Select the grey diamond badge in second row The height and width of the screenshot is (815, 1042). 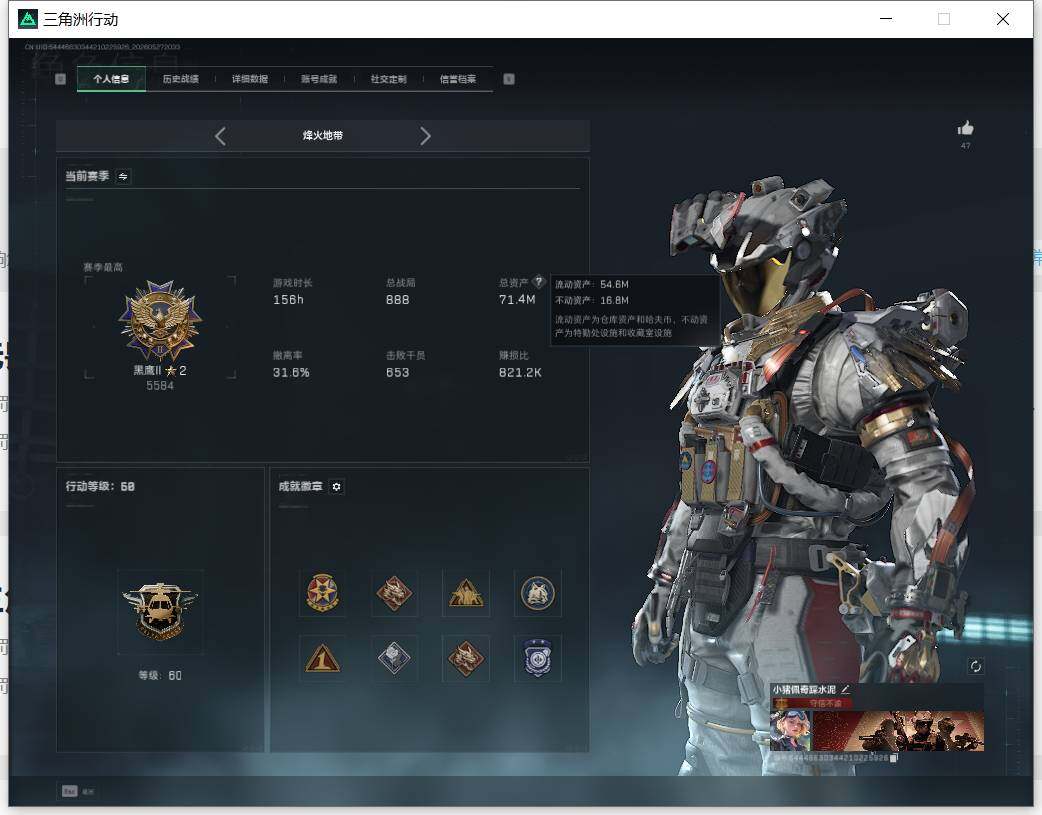(x=394, y=658)
